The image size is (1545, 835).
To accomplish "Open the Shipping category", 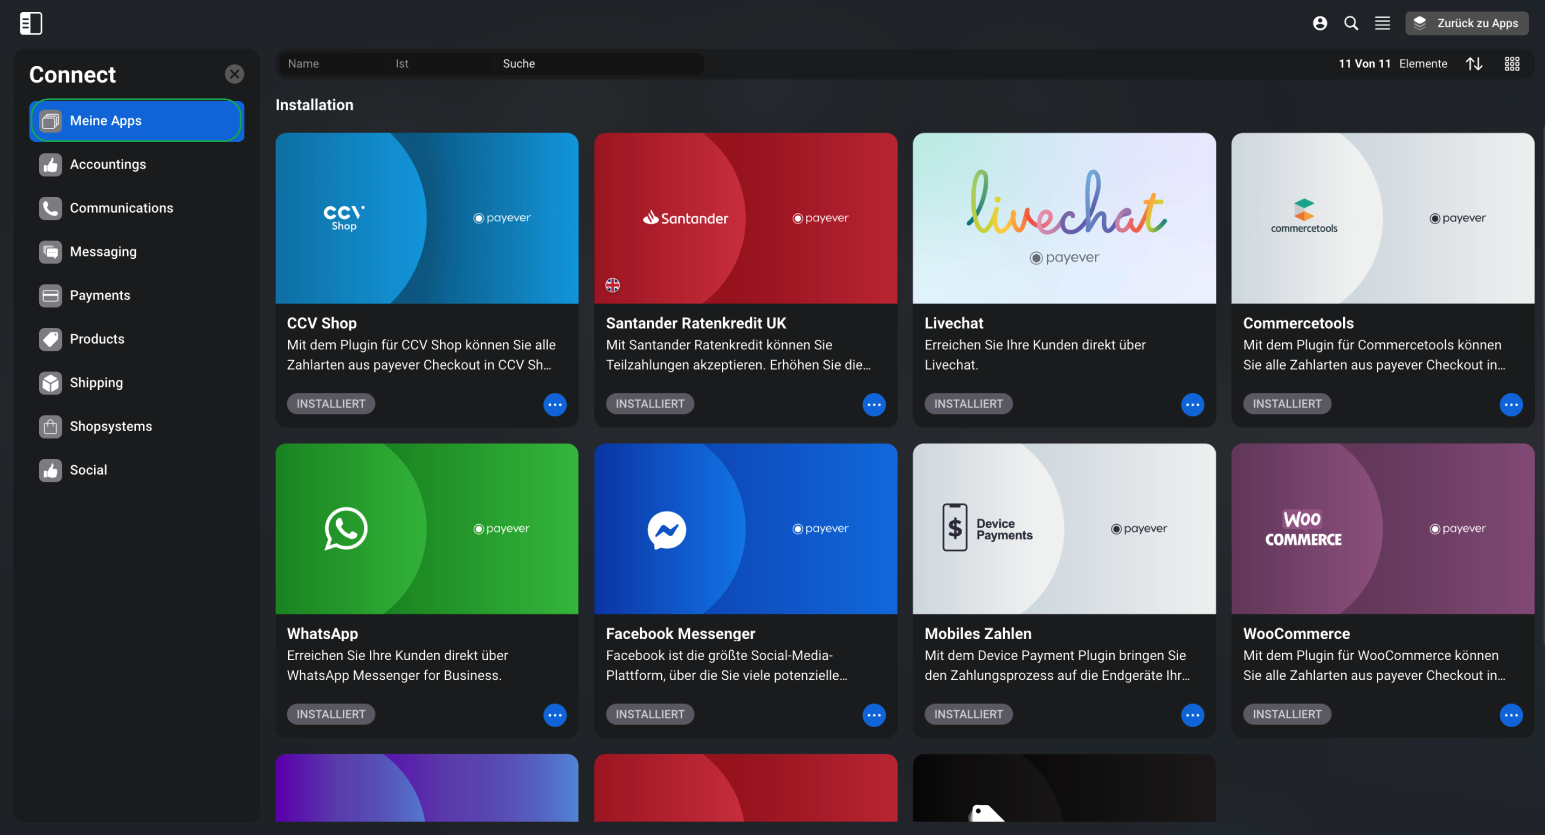I will pyautogui.click(x=137, y=383).
